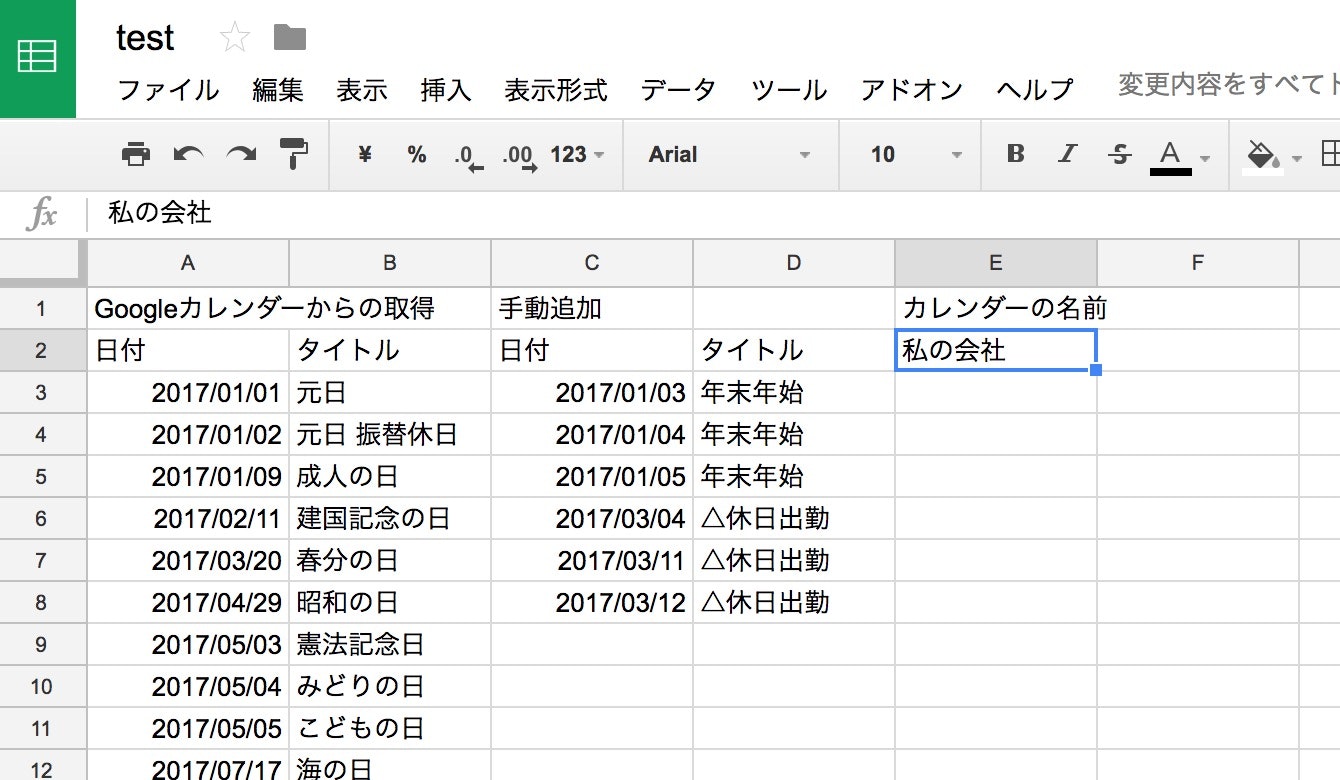Select cell 2017/03/11

[x=592, y=560]
